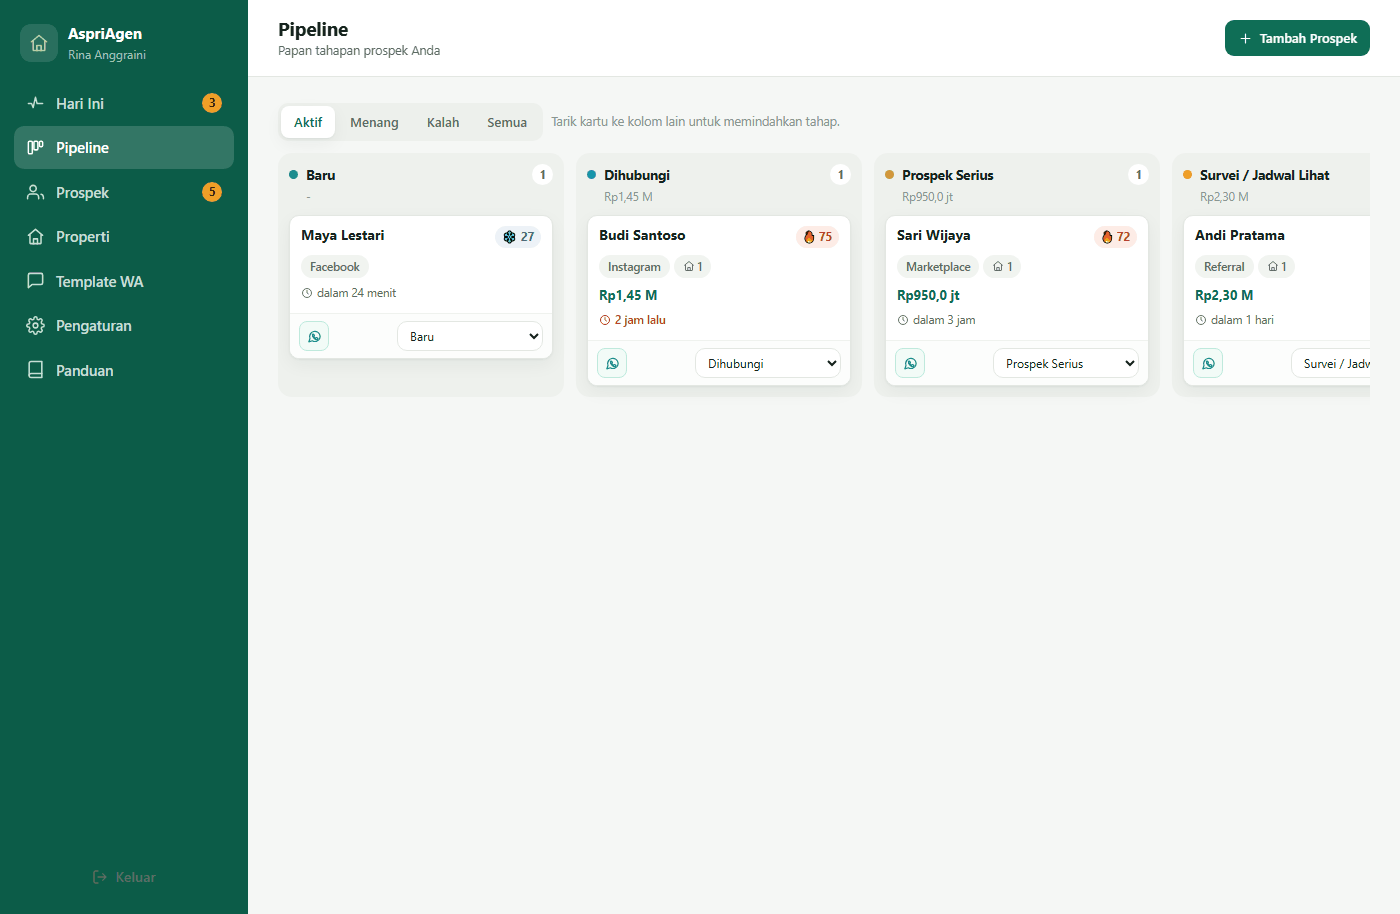Image resolution: width=1400 pixels, height=914 pixels.
Task: Switch to the Menang tab
Action: 374,122
